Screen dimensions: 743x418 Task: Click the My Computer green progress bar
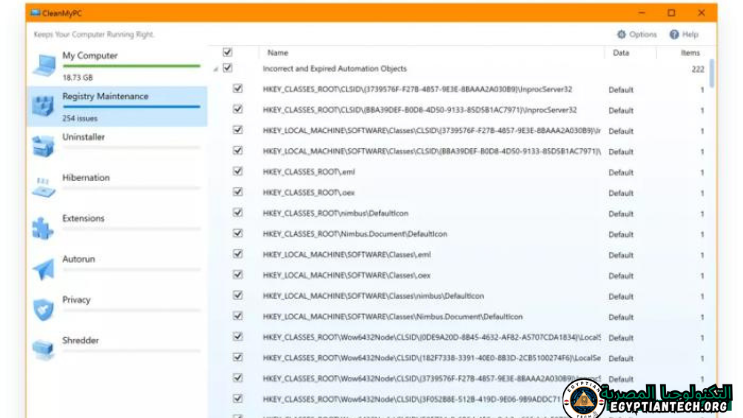[x=131, y=66]
